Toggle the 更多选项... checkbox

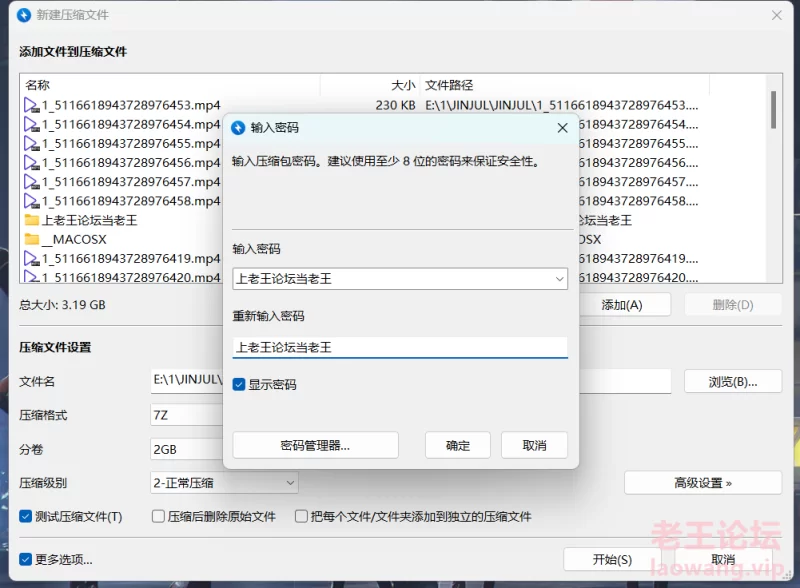[x=26, y=559]
